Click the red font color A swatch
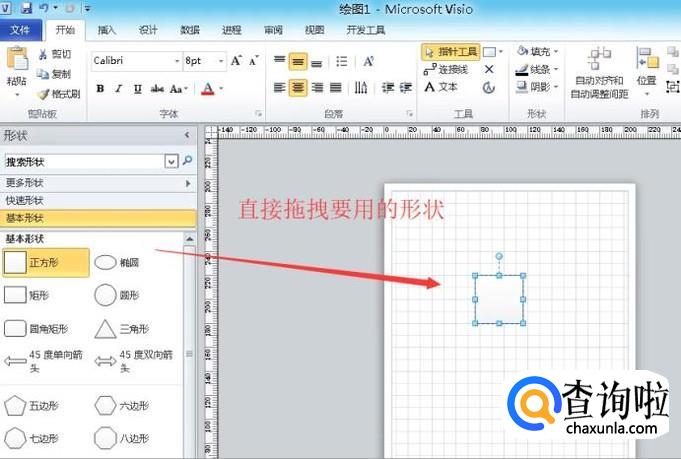Viewport: 681px width, 459px height. point(208,89)
